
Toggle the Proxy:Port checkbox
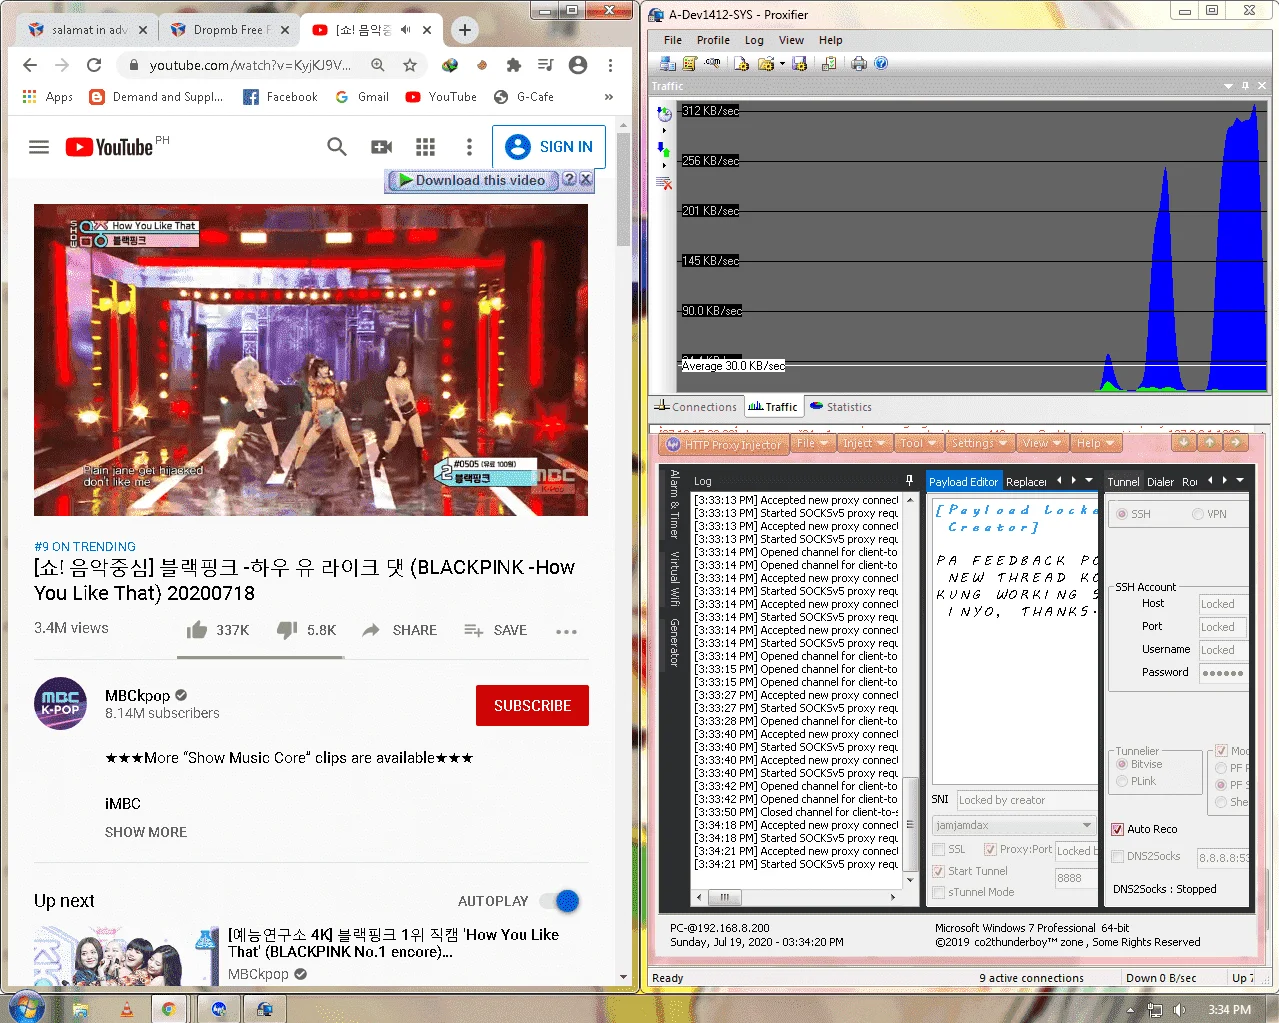pos(990,849)
